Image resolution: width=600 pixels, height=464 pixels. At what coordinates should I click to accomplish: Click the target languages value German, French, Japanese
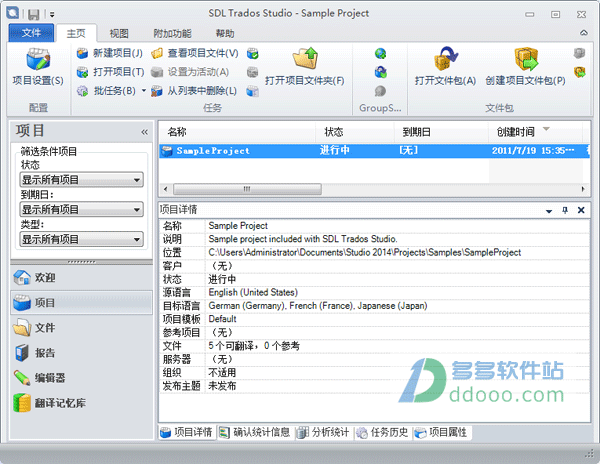click(318, 306)
